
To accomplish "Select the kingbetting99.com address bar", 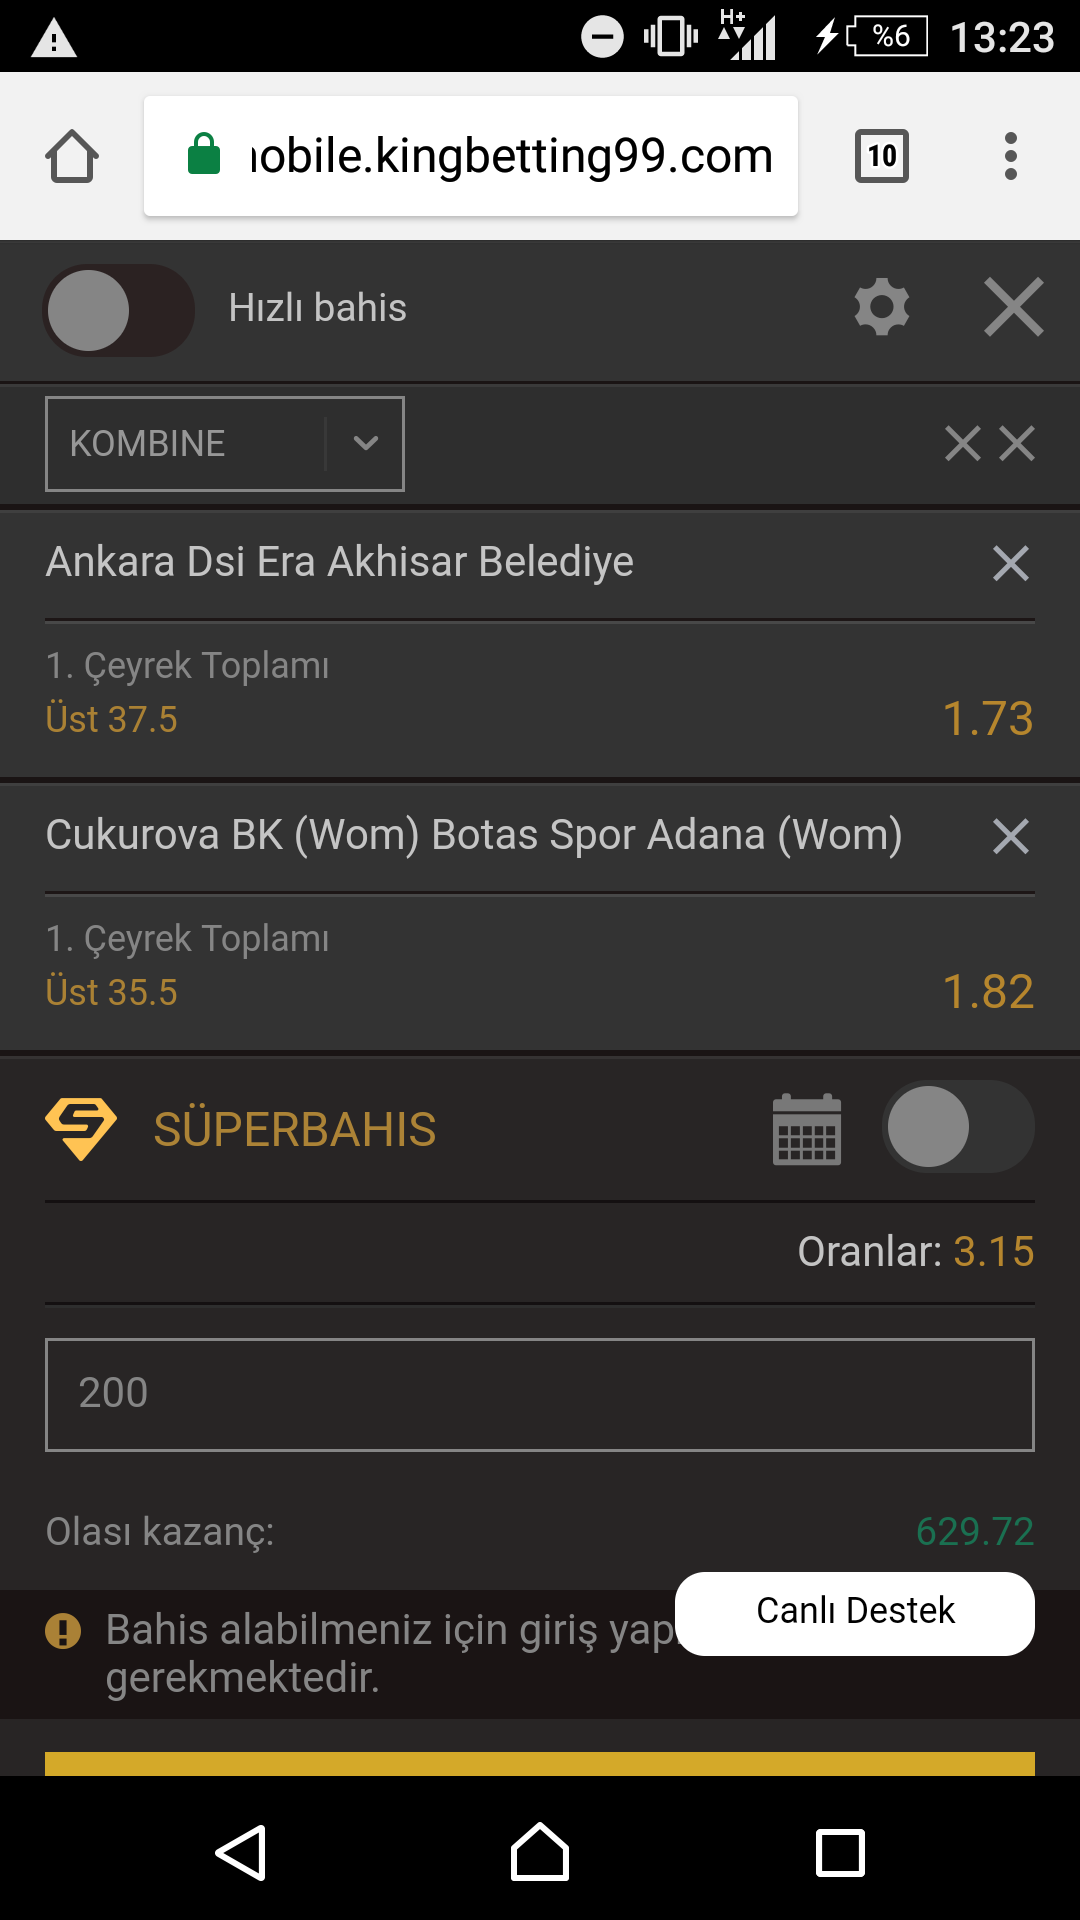I will point(471,156).
